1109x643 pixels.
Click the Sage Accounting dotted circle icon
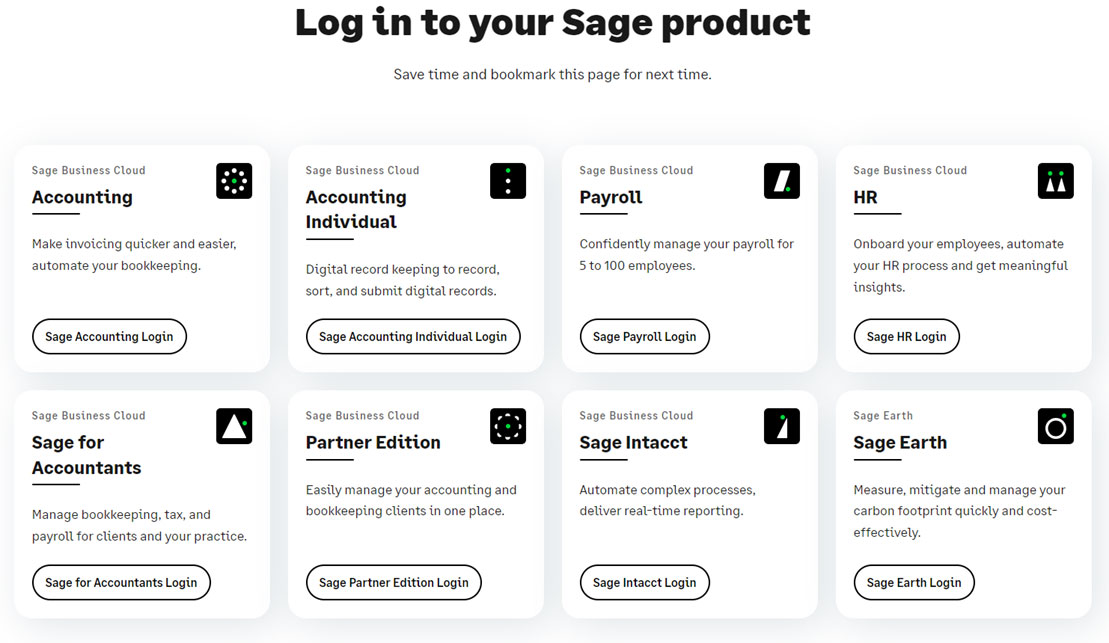[x=234, y=181]
